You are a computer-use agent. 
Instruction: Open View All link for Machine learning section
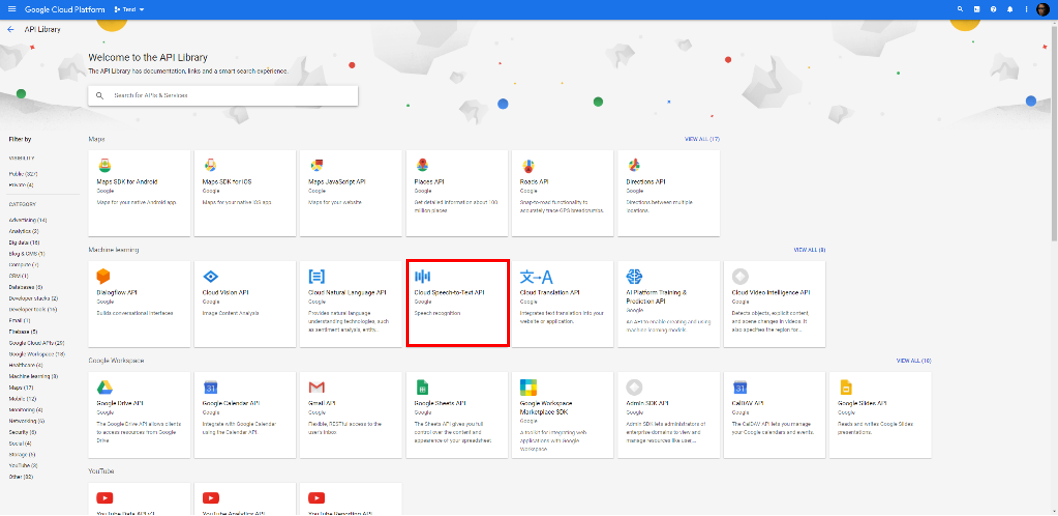tap(810, 250)
